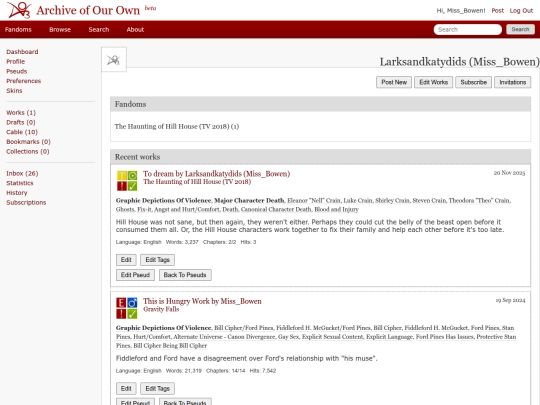
Task: Click the Post New button
Action: [x=394, y=82]
